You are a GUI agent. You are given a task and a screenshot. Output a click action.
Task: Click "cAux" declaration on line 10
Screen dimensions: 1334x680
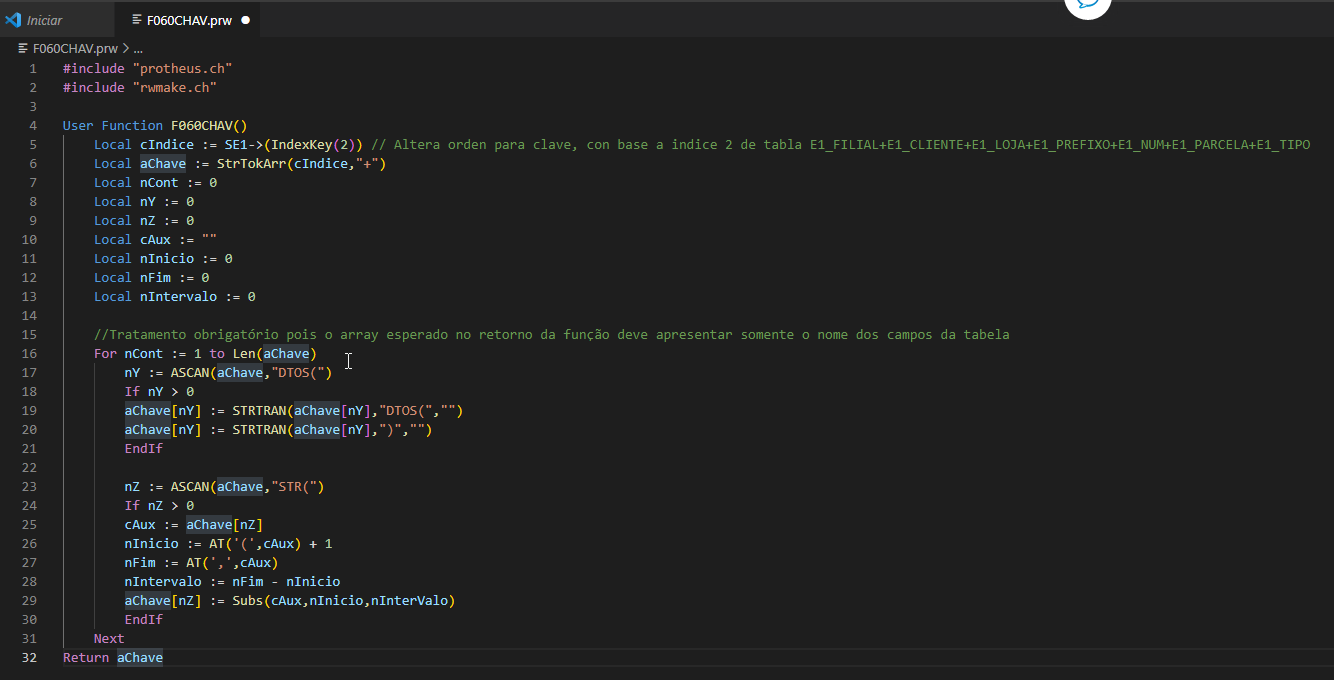click(155, 239)
